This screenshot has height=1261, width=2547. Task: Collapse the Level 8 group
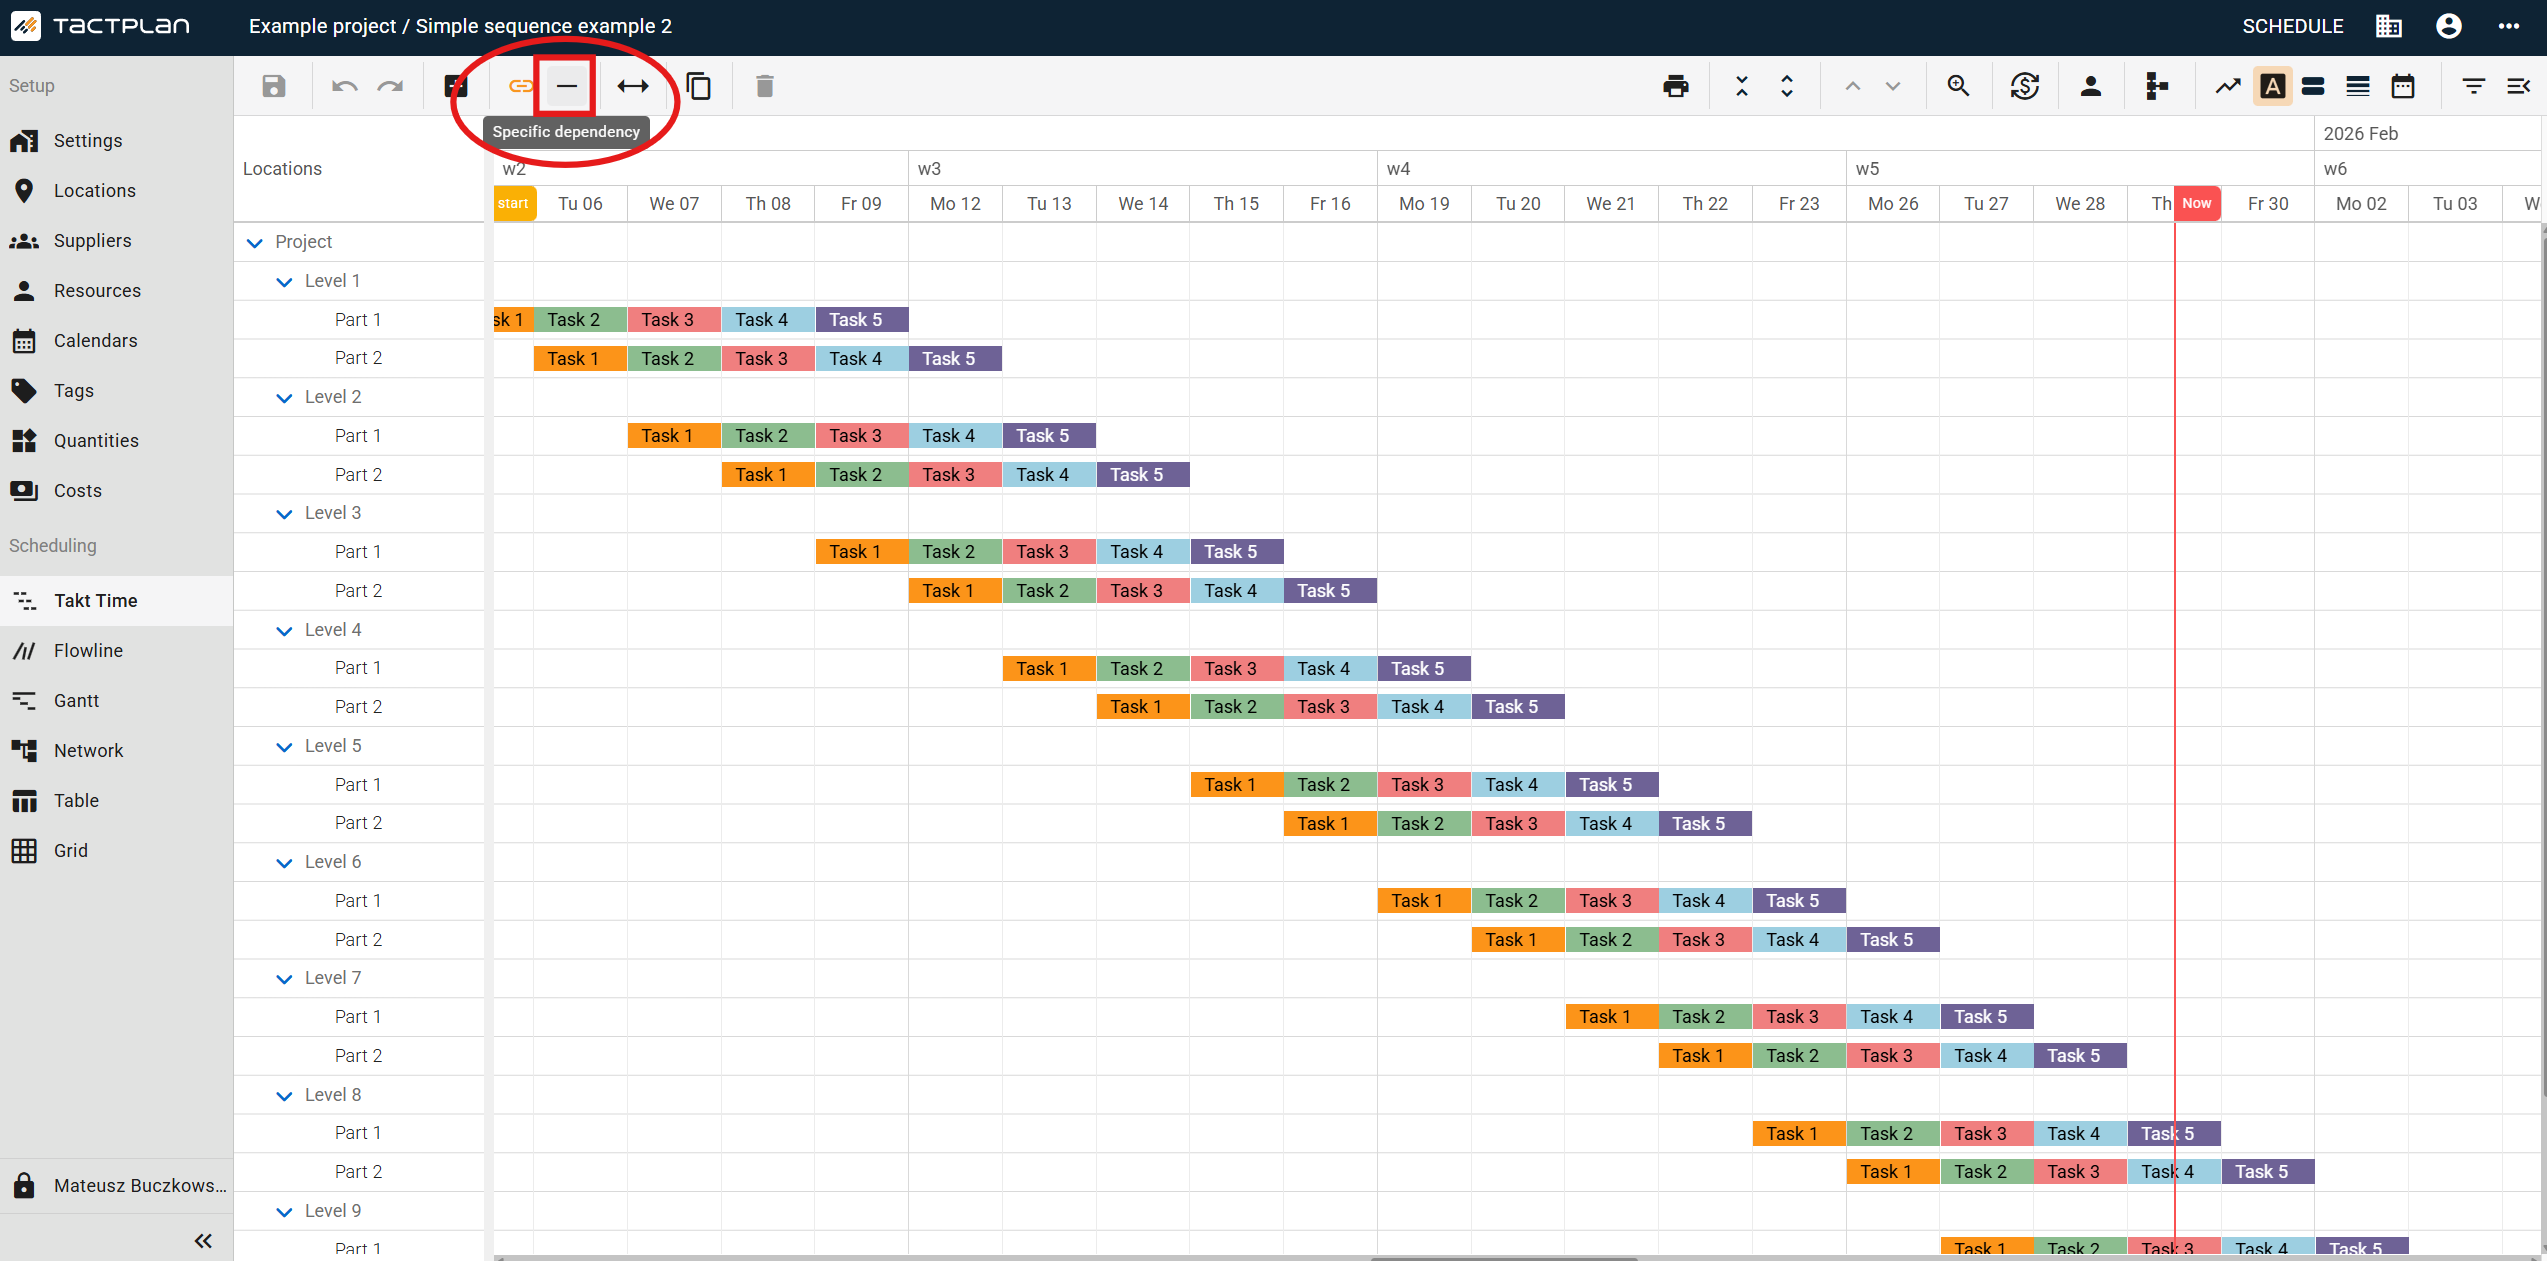pyautogui.click(x=284, y=1096)
